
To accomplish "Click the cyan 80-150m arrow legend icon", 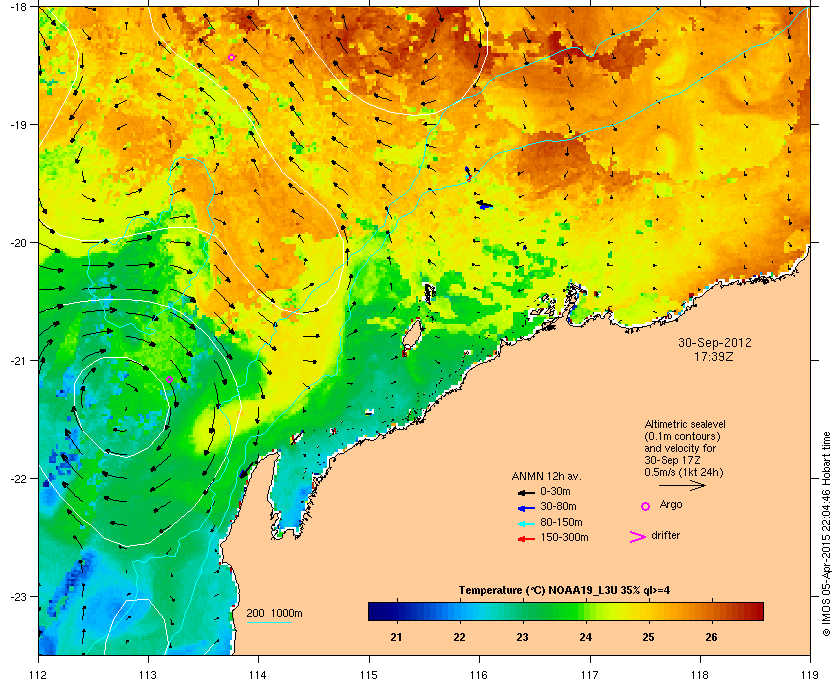I will (x=526, y=523).
